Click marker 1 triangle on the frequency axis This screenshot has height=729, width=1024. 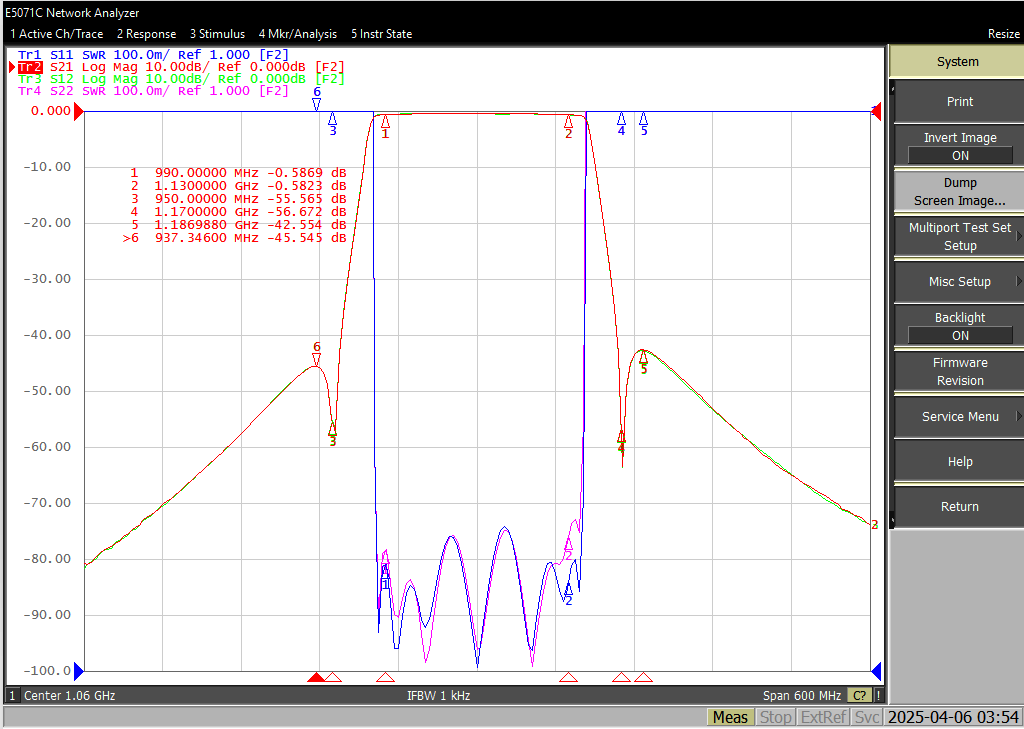pos(385,677)
